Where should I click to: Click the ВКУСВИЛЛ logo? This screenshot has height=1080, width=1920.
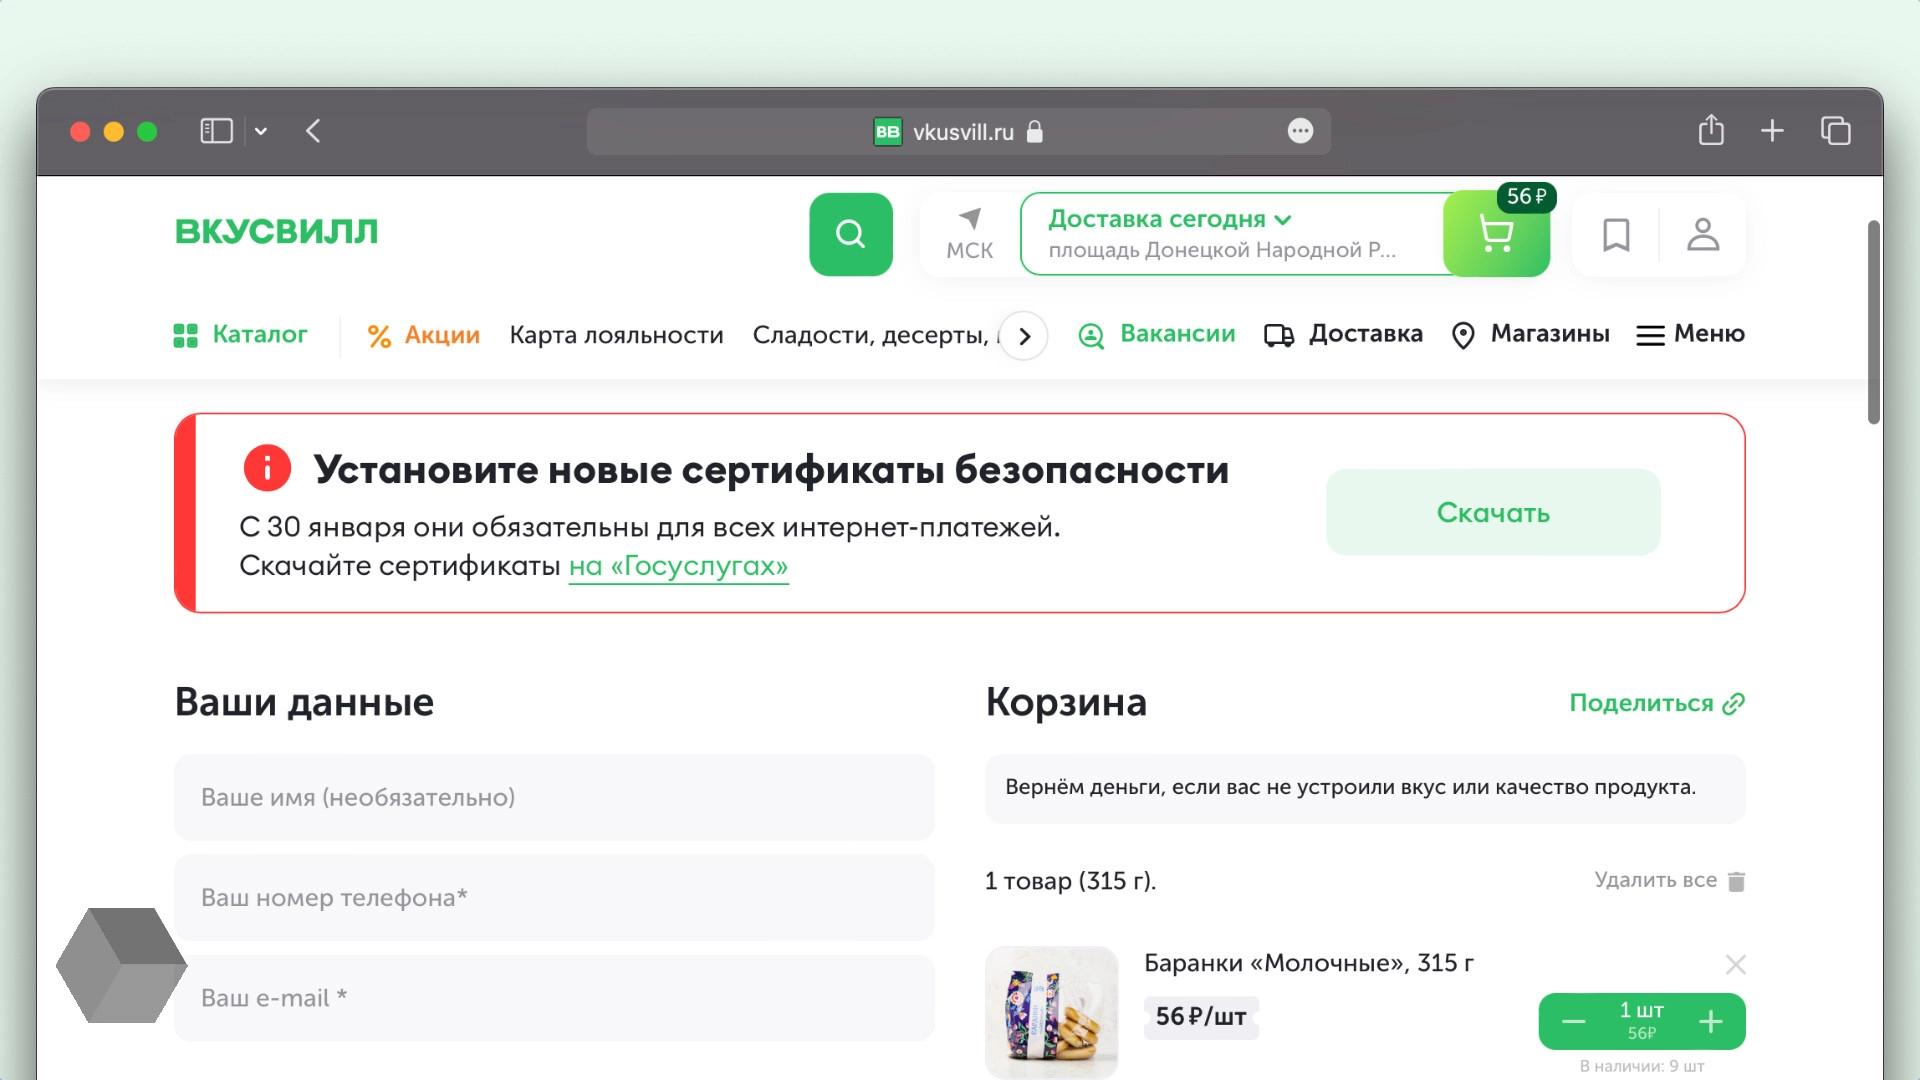coord(277,232)
